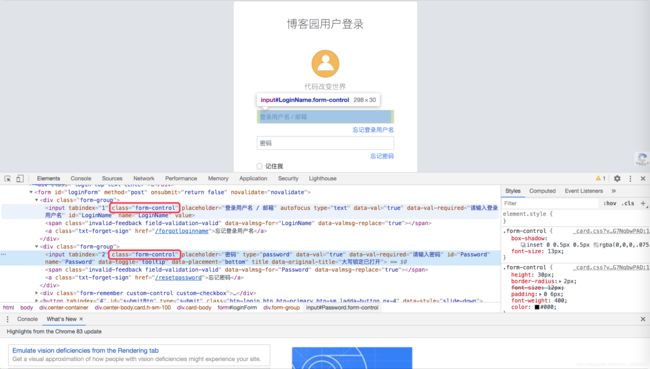Viewport: 650px width, 369px height.
Task: Close the What's New tab
Action: tap(81, 319)
